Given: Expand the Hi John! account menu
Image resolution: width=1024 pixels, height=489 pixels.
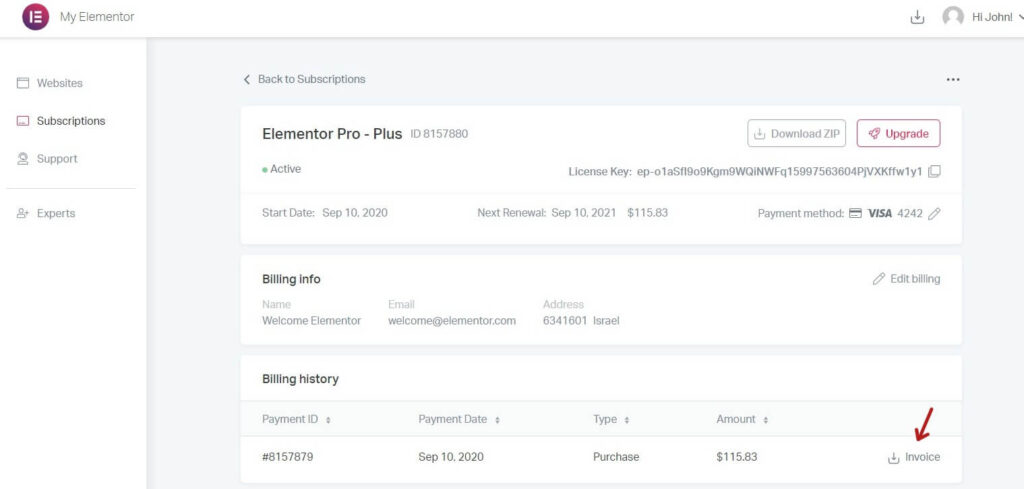Looking at the screenshot, I should (997, 18).
